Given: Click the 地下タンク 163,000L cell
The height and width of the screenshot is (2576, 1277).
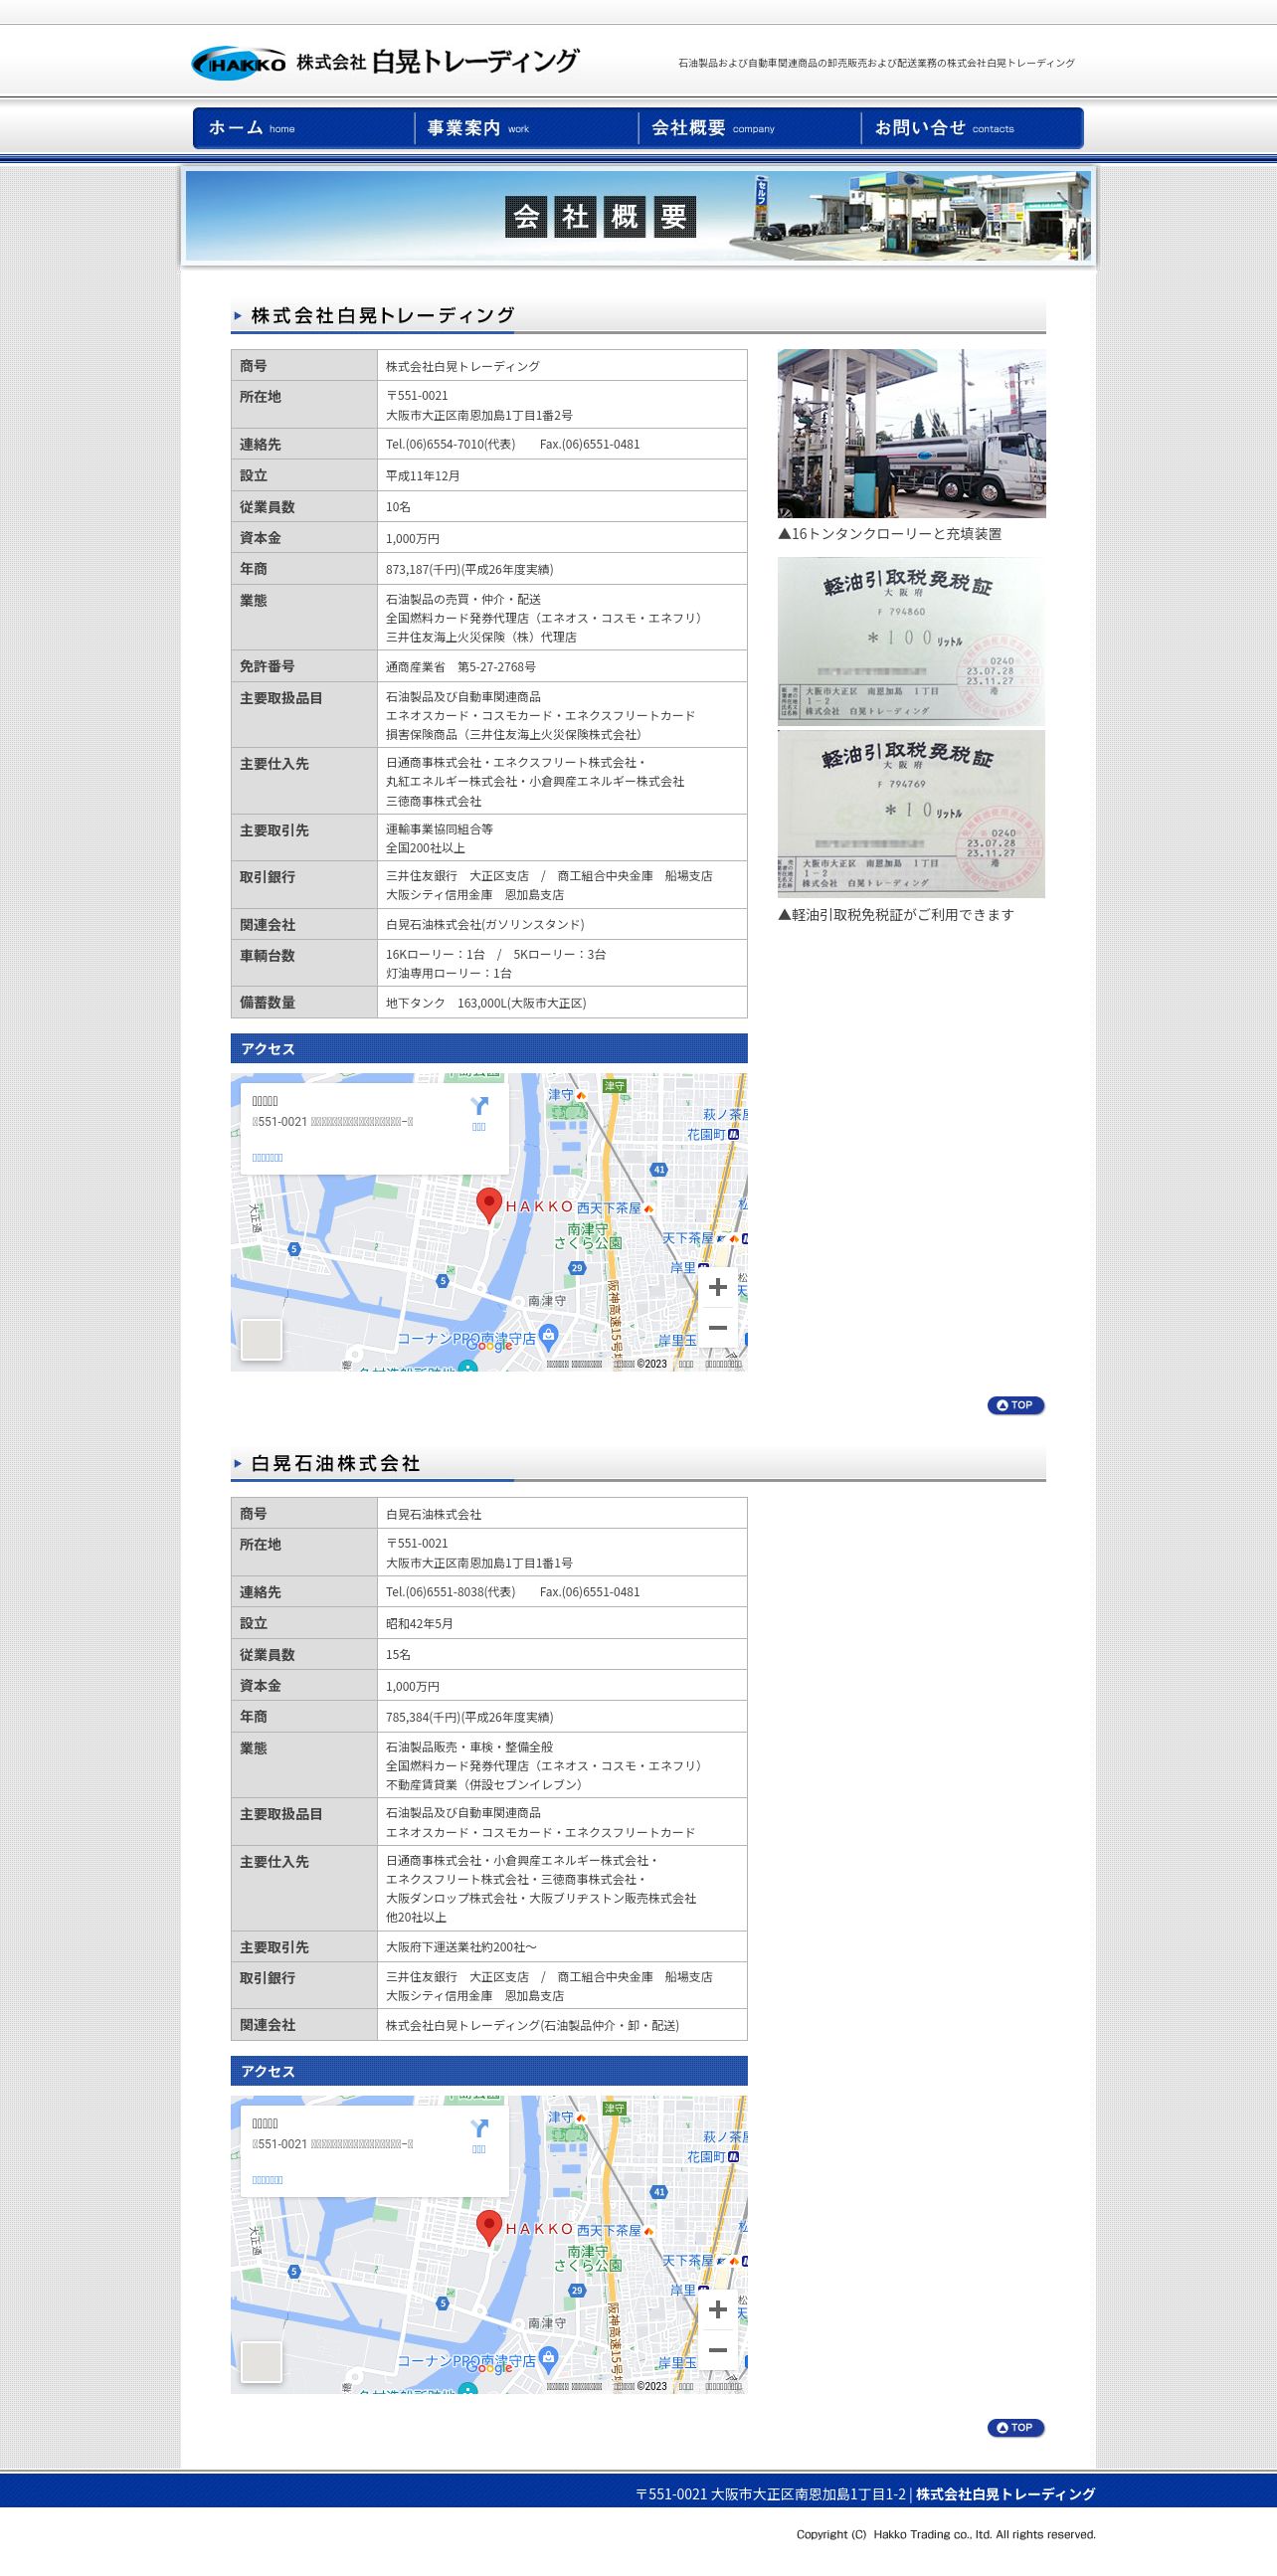Looking at the screenshot, I should 562,1002.
